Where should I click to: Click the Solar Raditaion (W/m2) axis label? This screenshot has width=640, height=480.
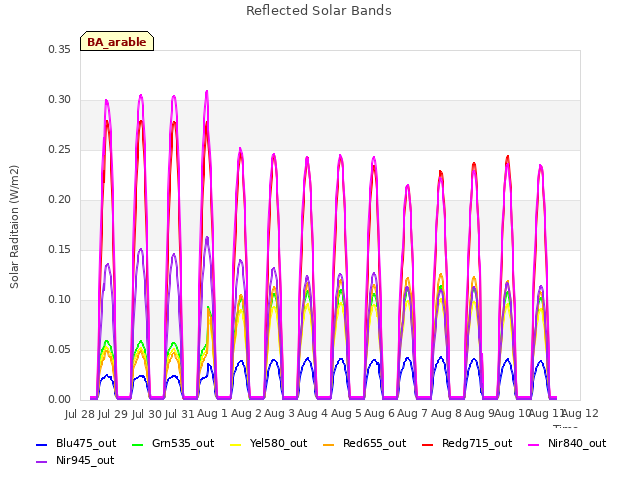click(14, 227)
